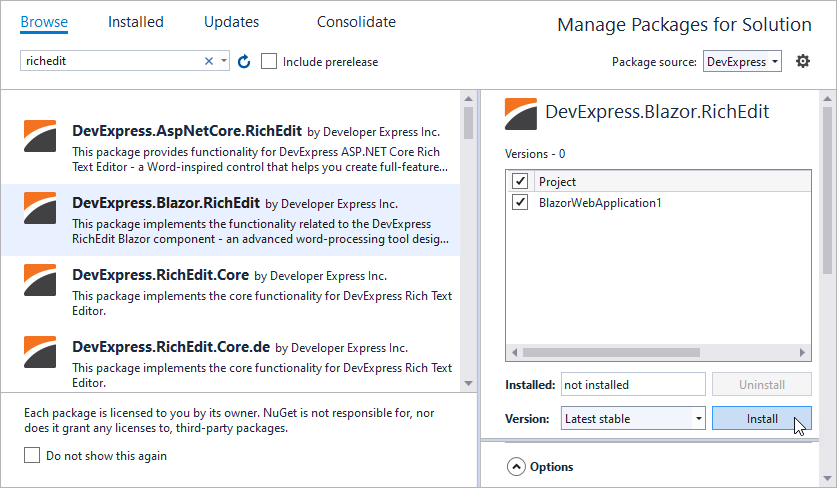The width and height of the screenshot is (837, 488).
Task: Collapse the Options section chevron
Action: [516, 467]
